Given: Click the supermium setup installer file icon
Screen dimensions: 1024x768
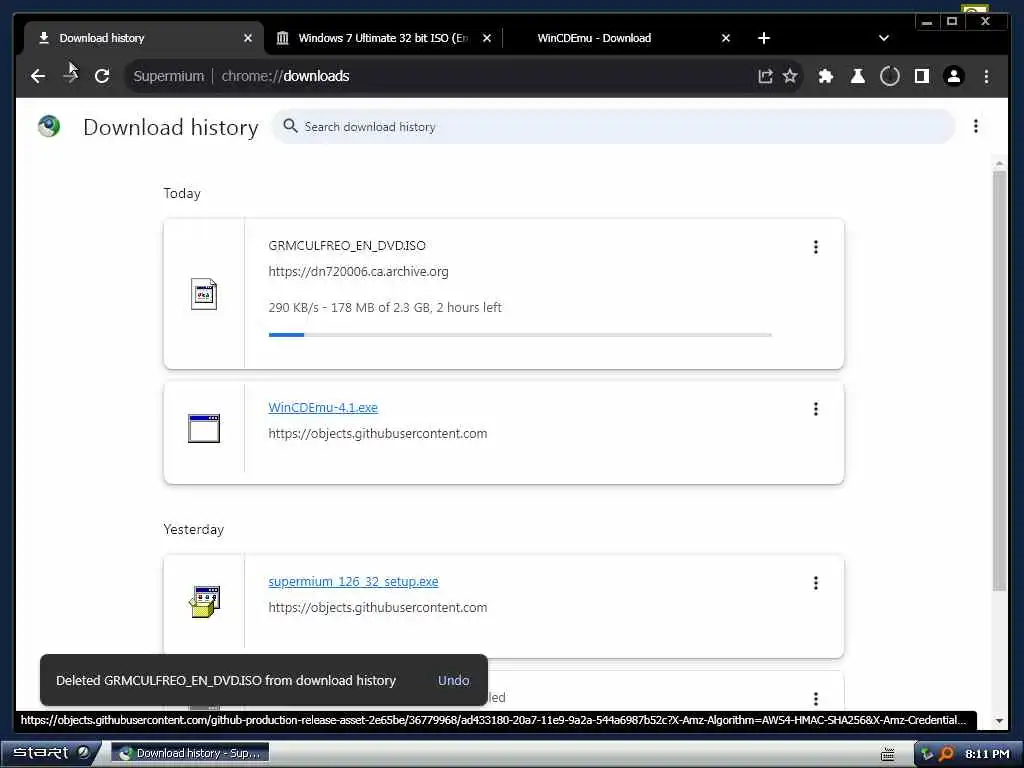Looking at the screenshot, I should click(204, 601).
